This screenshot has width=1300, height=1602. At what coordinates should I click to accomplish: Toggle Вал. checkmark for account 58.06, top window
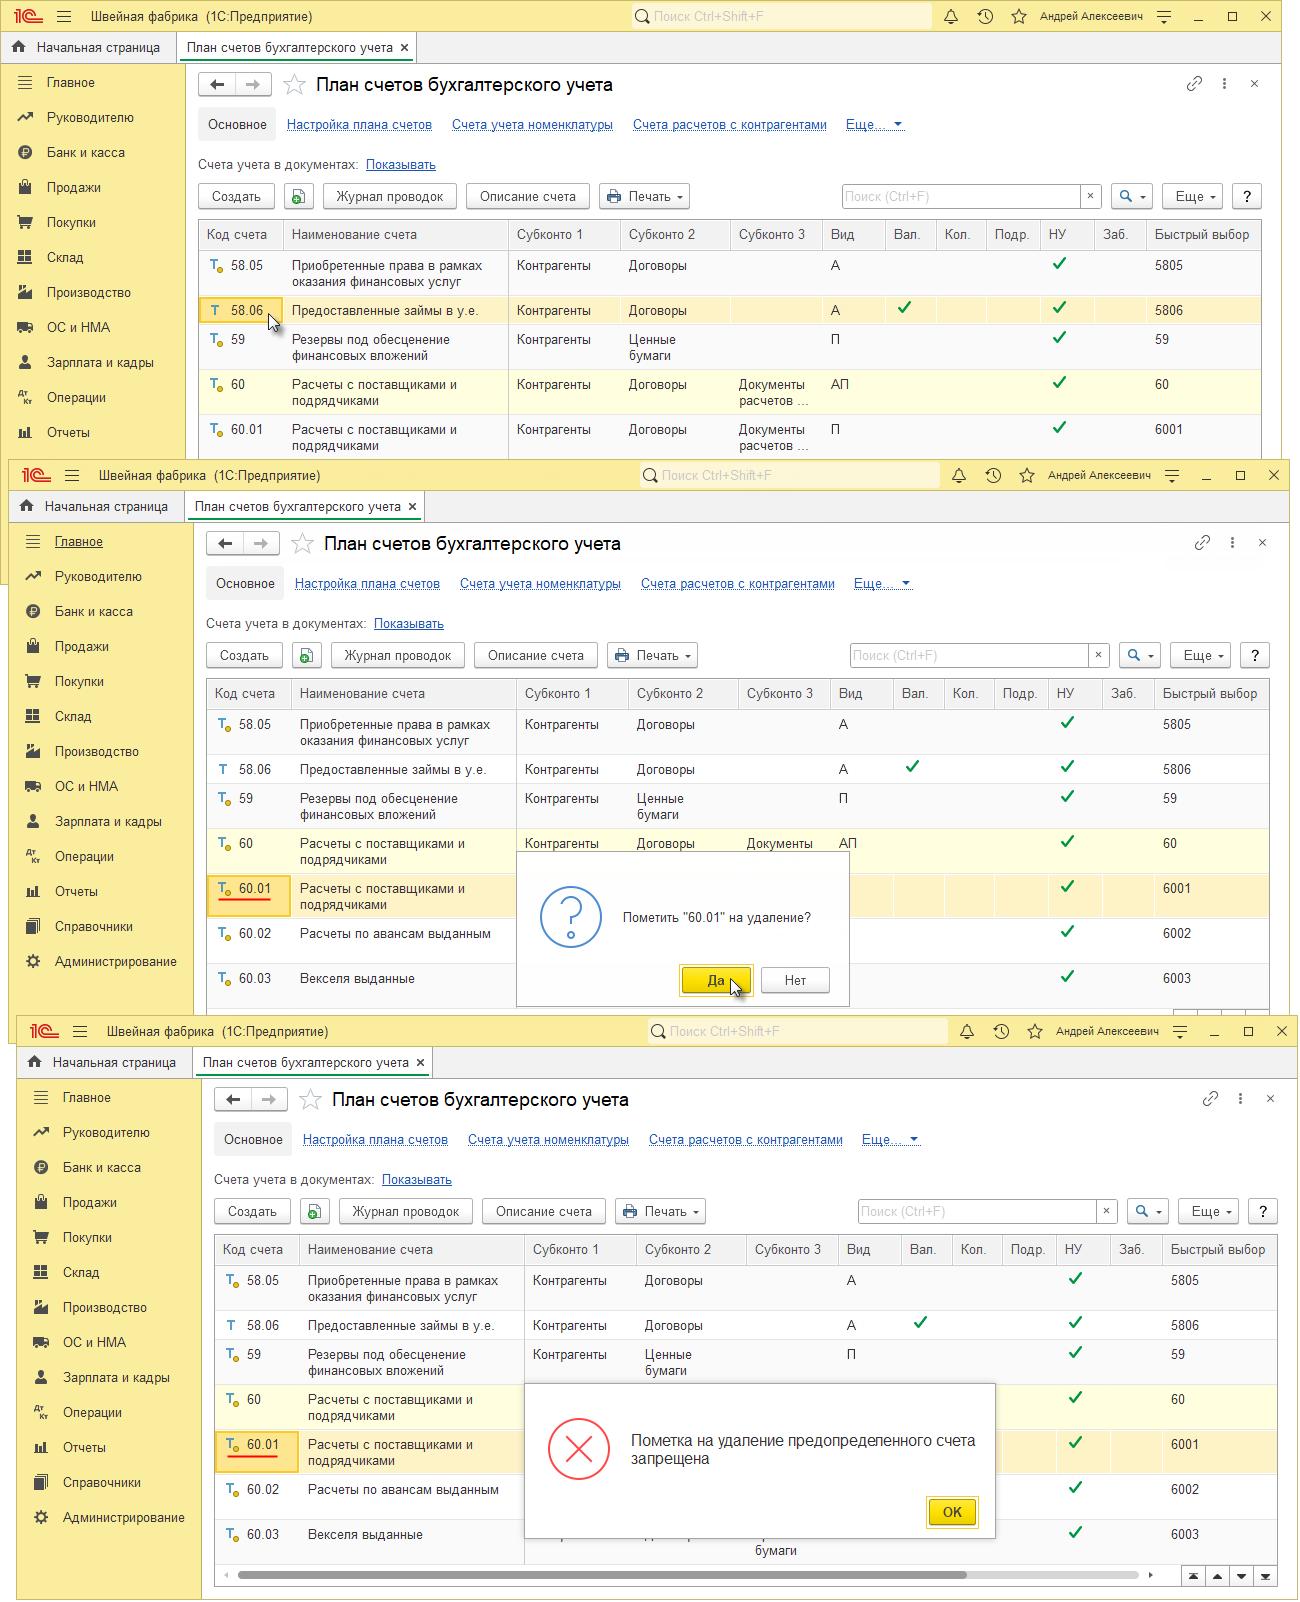click(x=904, y=308)
